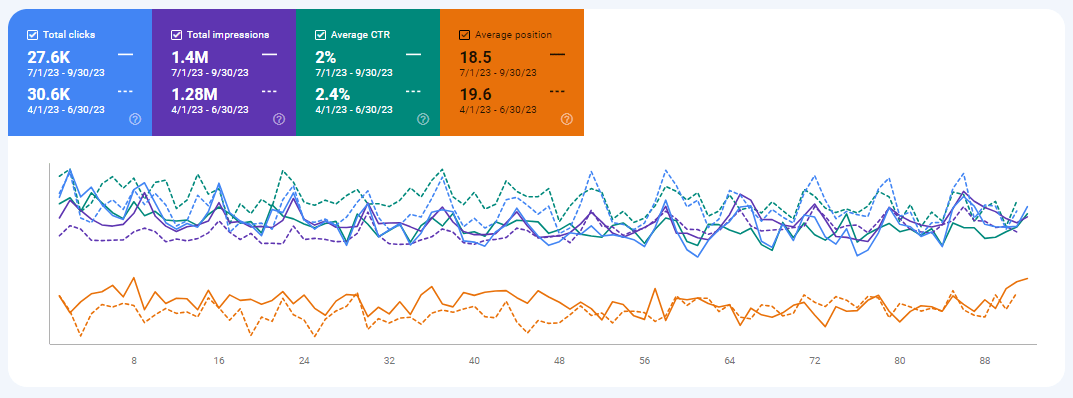Click the solid line legend beside 2%

click(413, 53)
